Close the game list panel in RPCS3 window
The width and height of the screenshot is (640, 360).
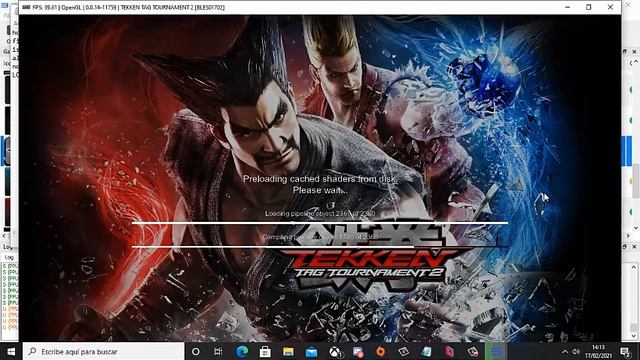634,51
